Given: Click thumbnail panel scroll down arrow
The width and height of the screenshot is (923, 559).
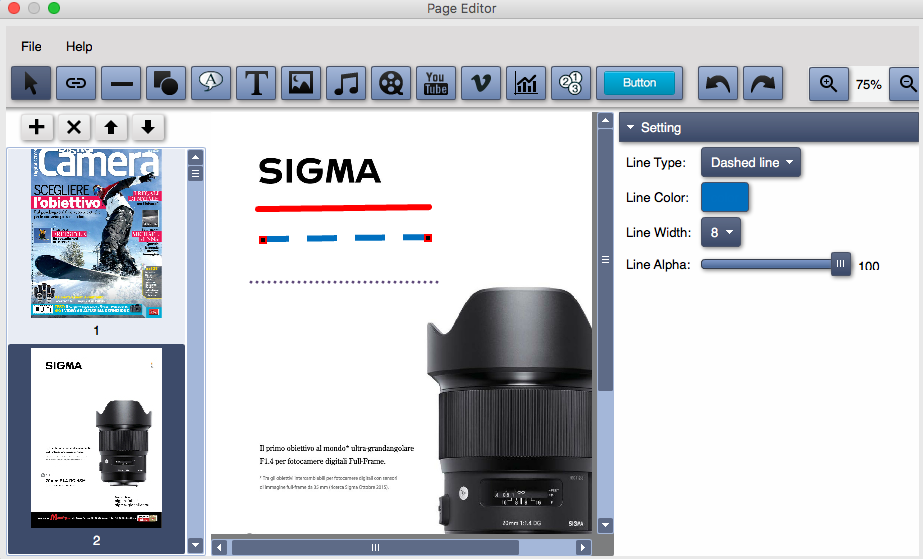Looking at the screenshot, I should click(195, 545).
